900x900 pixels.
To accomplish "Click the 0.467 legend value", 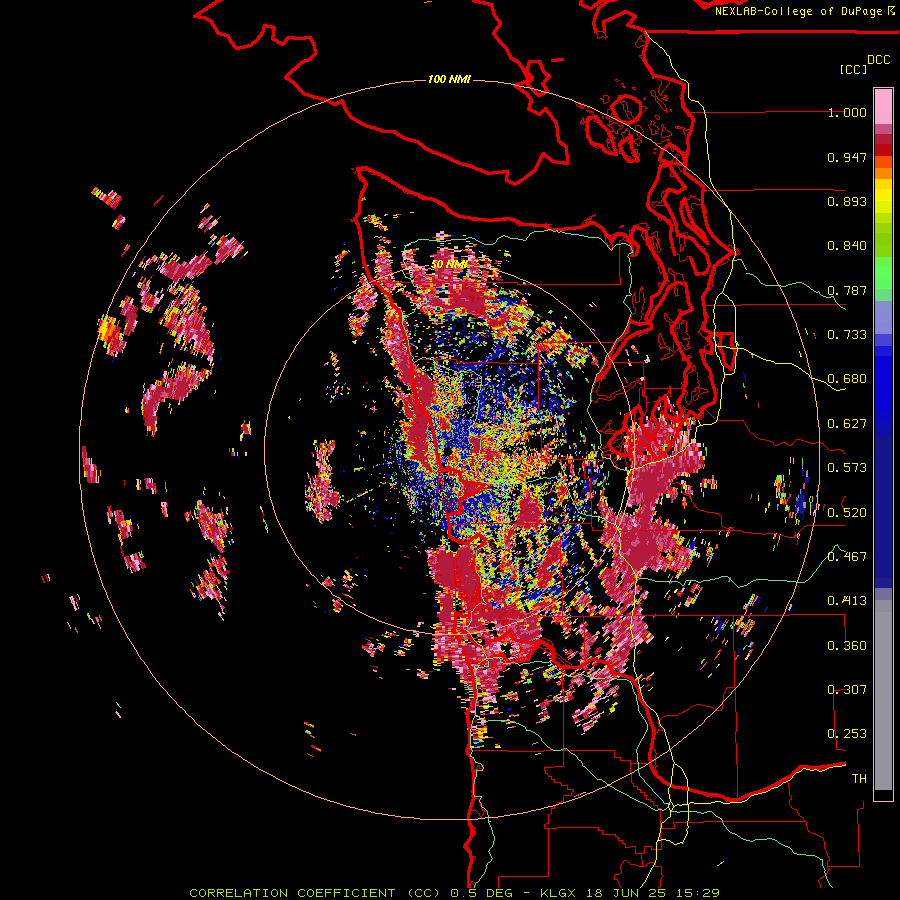I will tap(847, 557).
